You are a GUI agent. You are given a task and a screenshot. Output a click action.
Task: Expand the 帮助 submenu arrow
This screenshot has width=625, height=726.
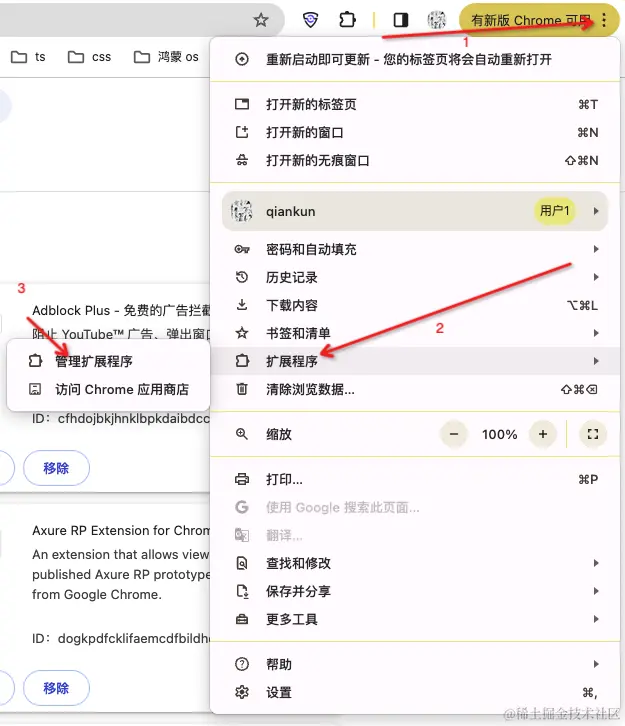596,664
